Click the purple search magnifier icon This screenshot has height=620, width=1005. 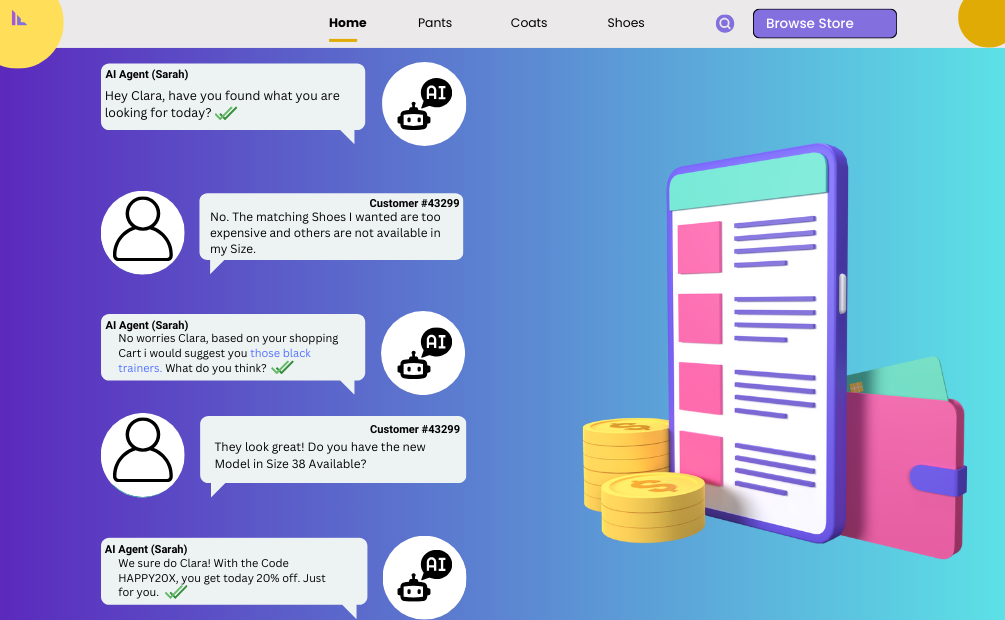pyautogui.click(x=725, y=24)
